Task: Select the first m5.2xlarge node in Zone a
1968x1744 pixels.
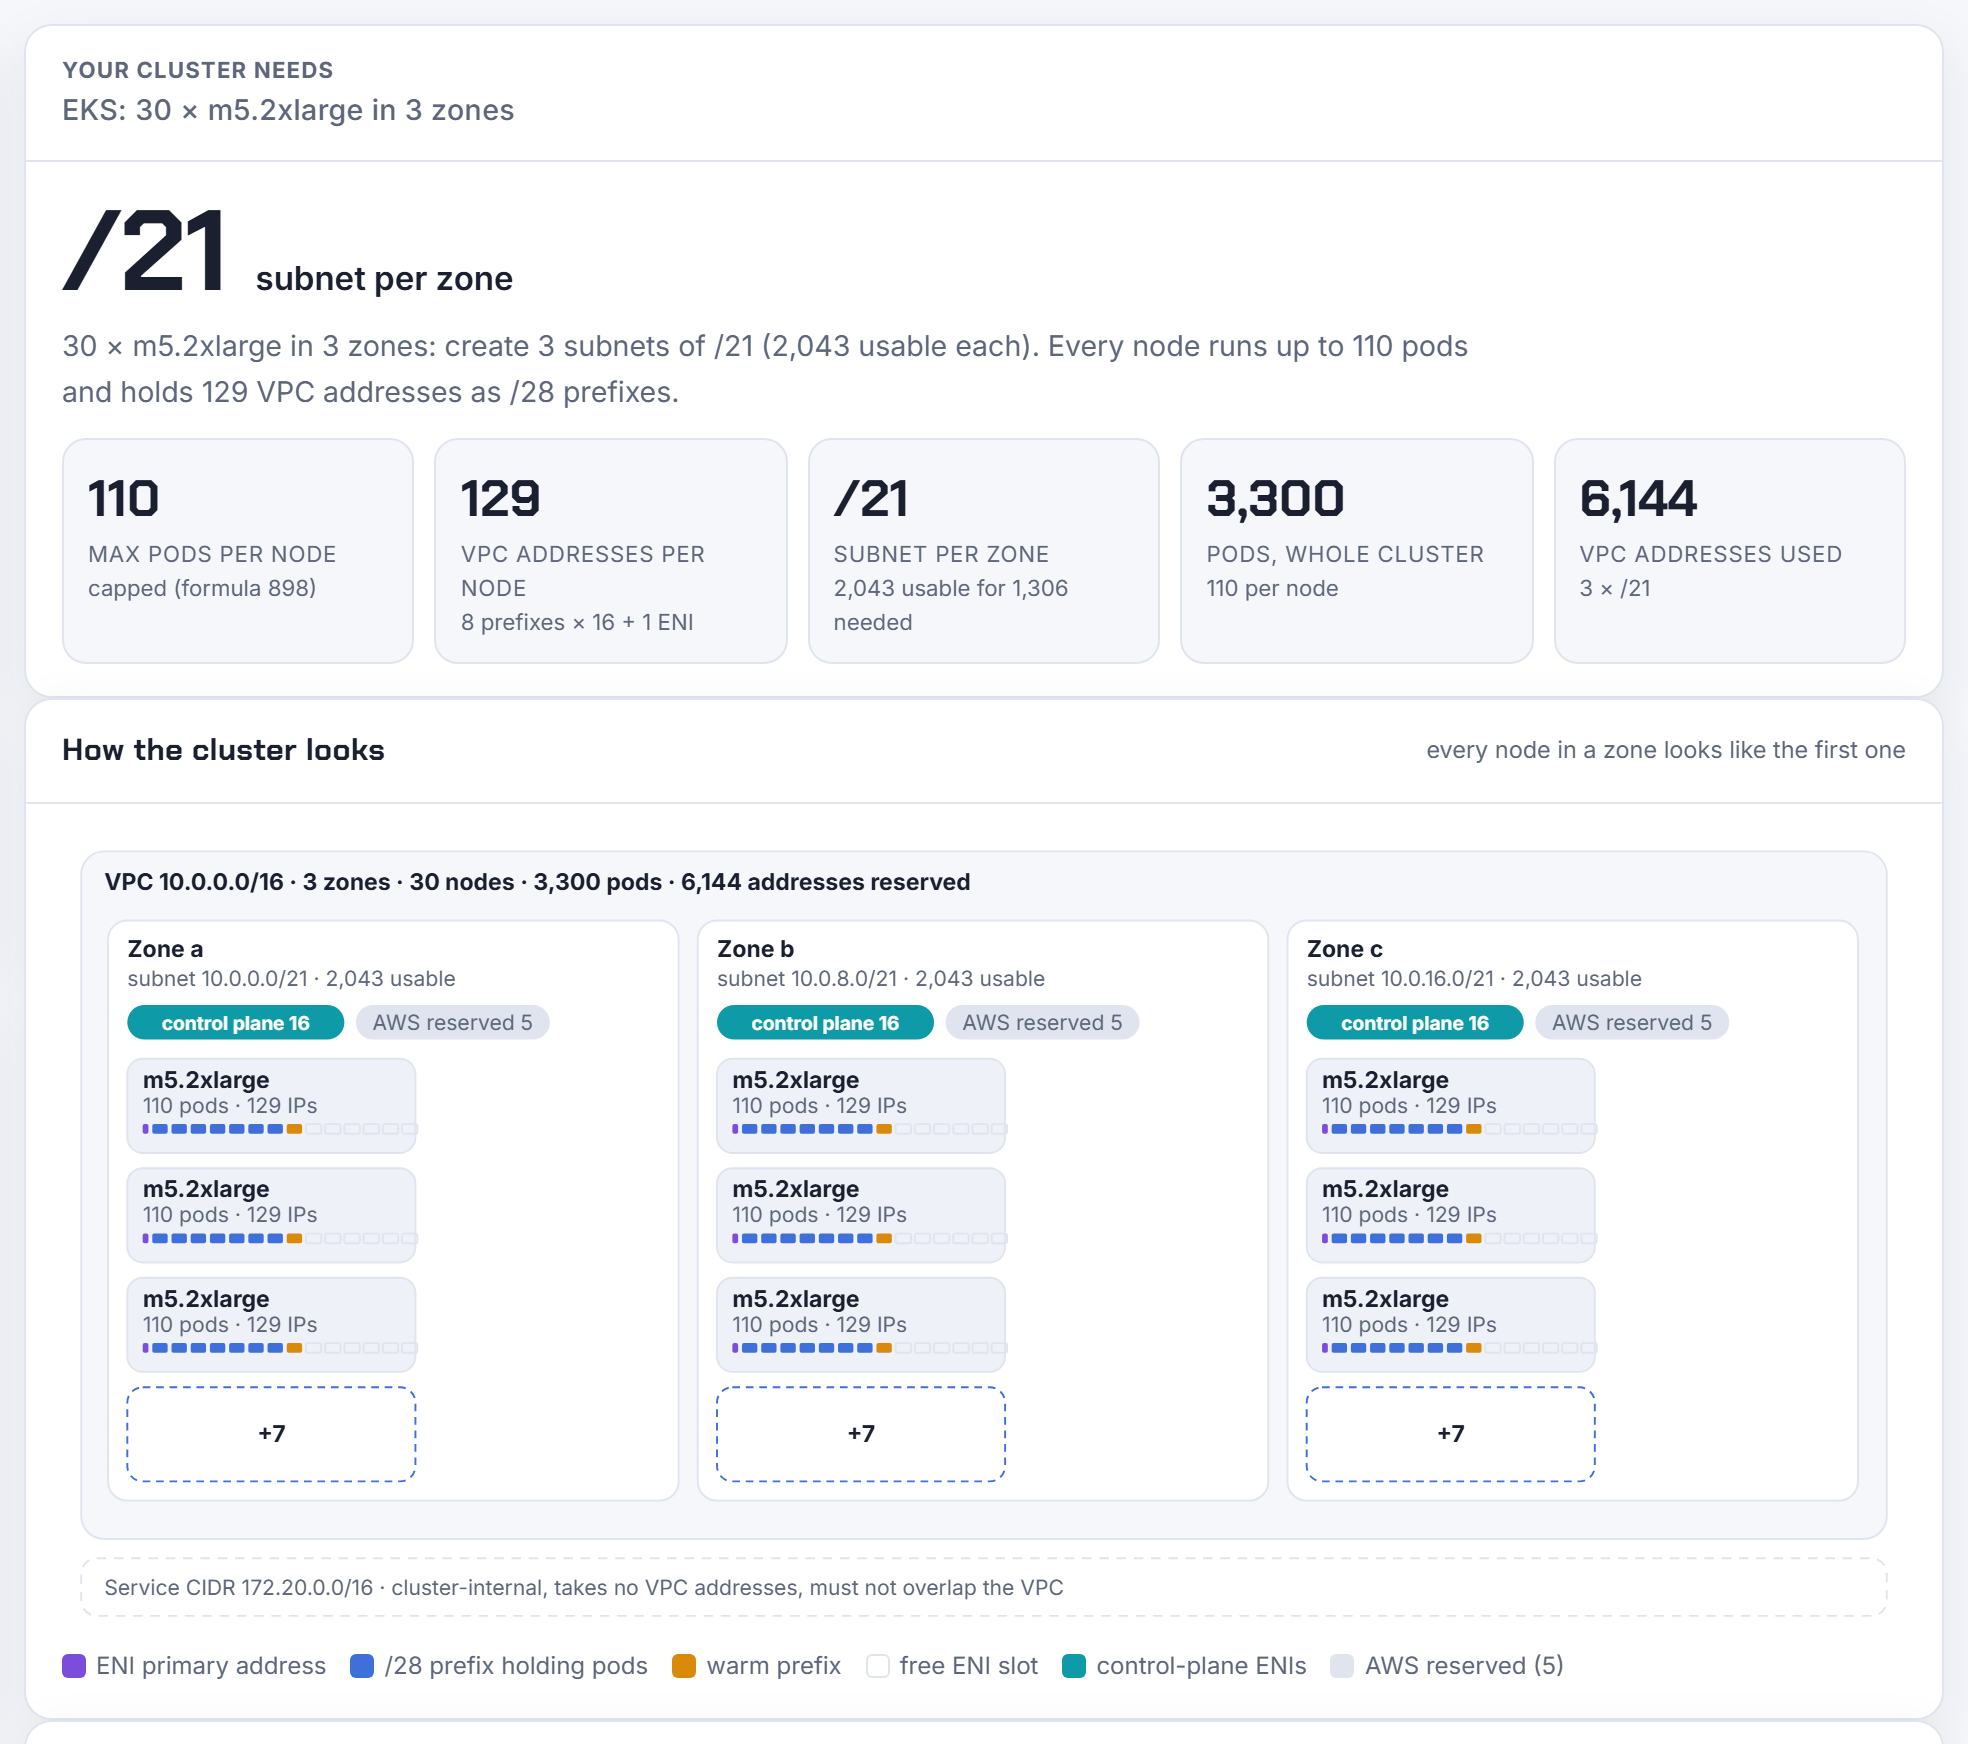Action: [271, 1106]
